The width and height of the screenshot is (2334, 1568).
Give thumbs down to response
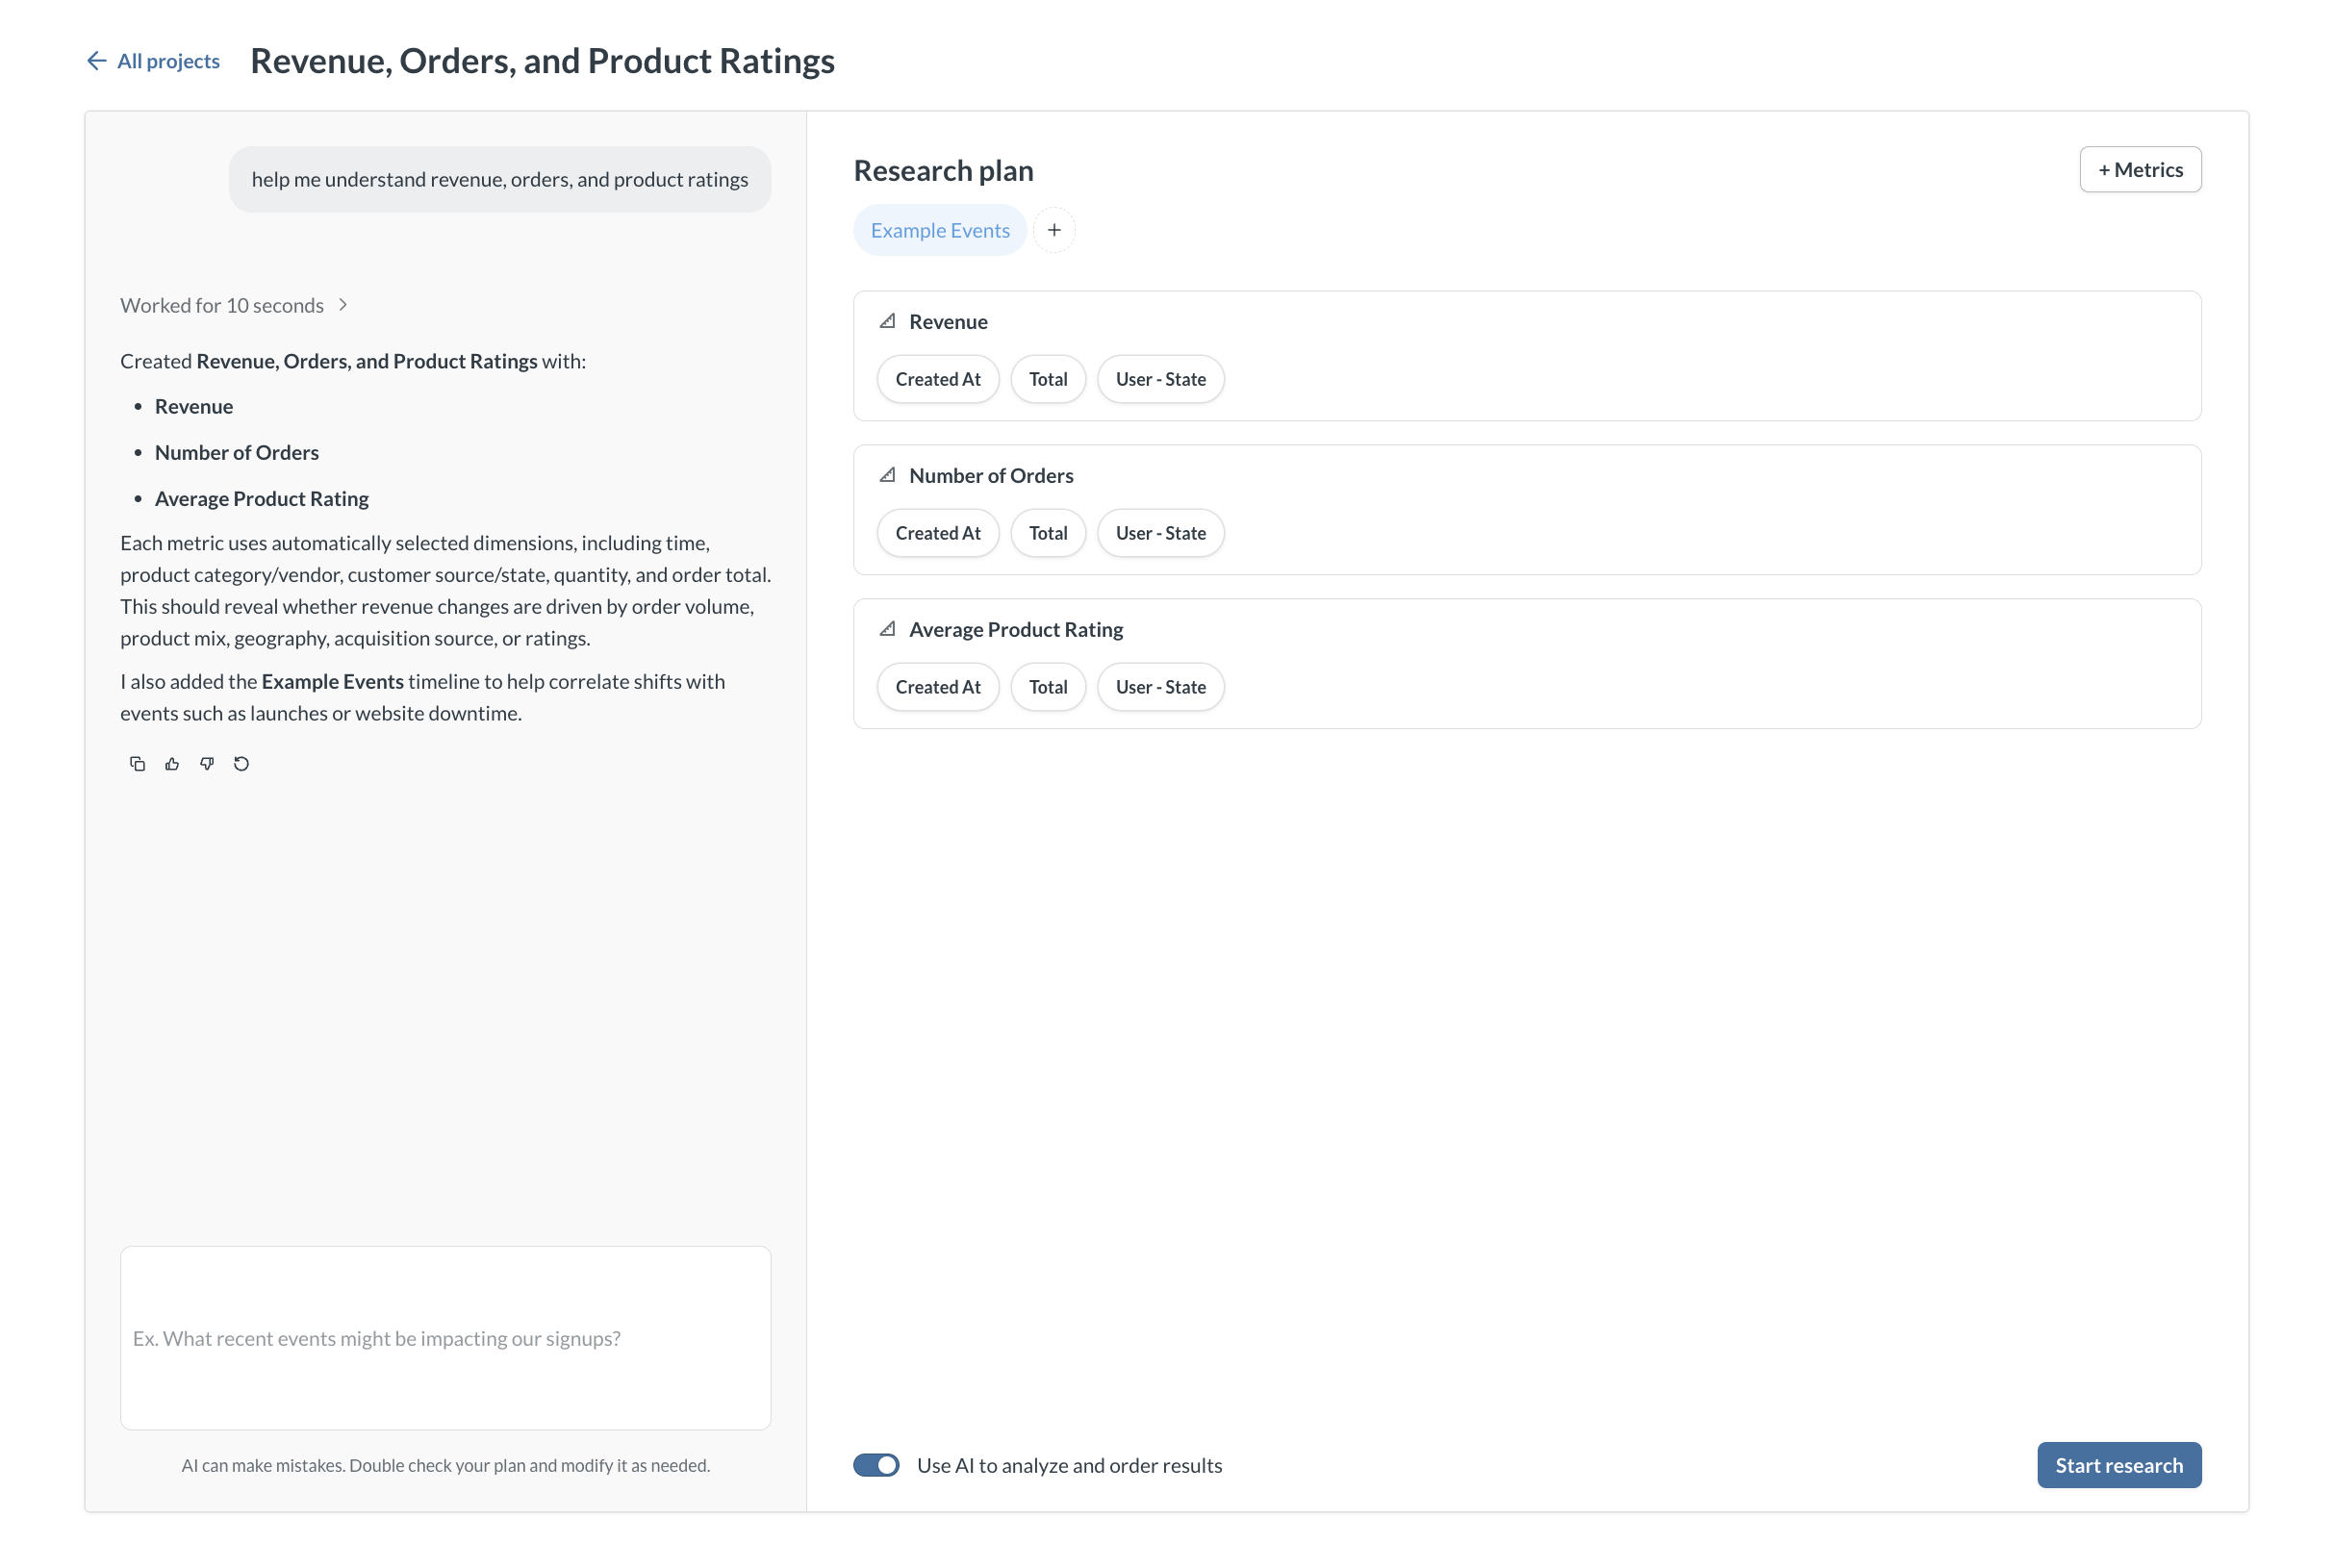(207, 764)
